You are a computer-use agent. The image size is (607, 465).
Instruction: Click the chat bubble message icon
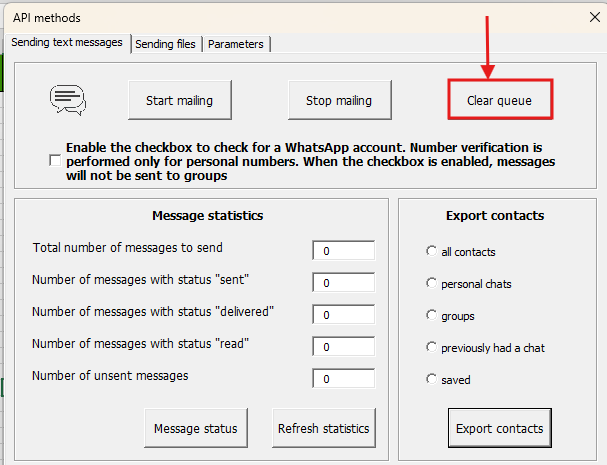pyautogui.click(x=68, y=100)
